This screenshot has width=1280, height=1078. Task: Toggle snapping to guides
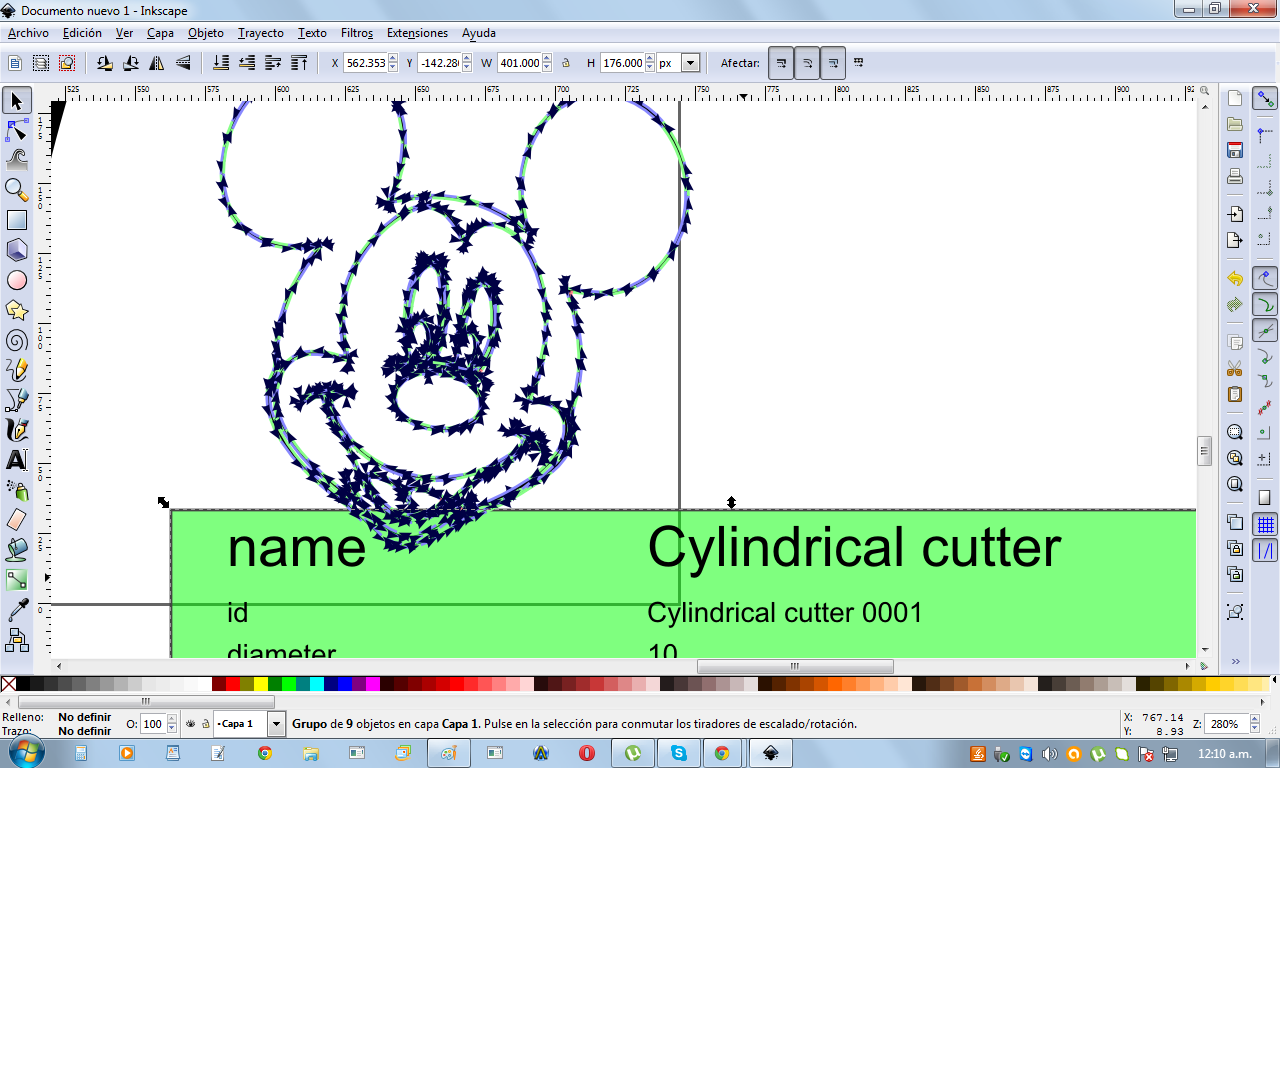click(x=1265, y=550)
